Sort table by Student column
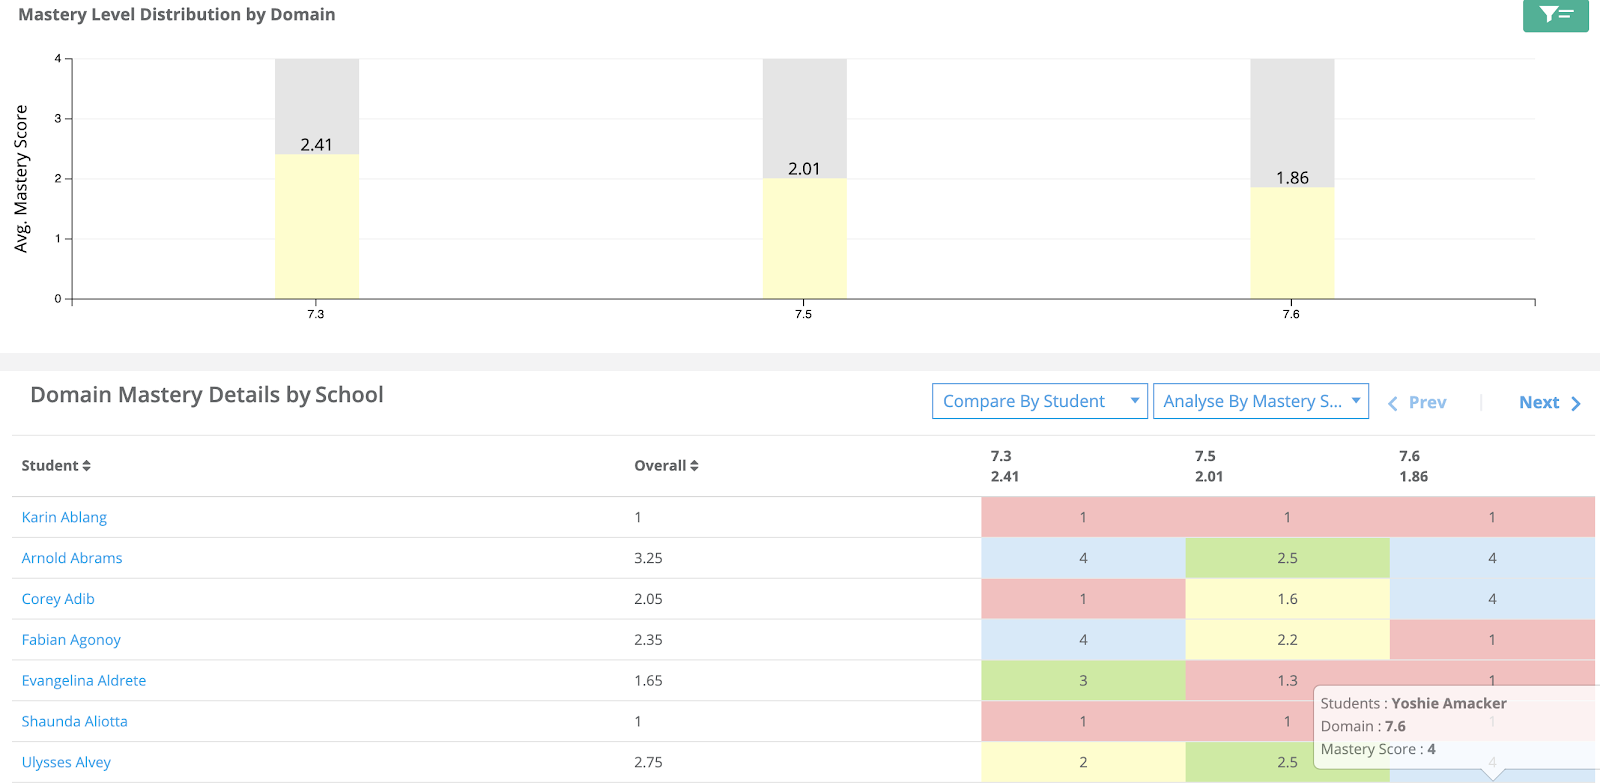The width and height of the screenshot is (1600, 783). point(56,466)
